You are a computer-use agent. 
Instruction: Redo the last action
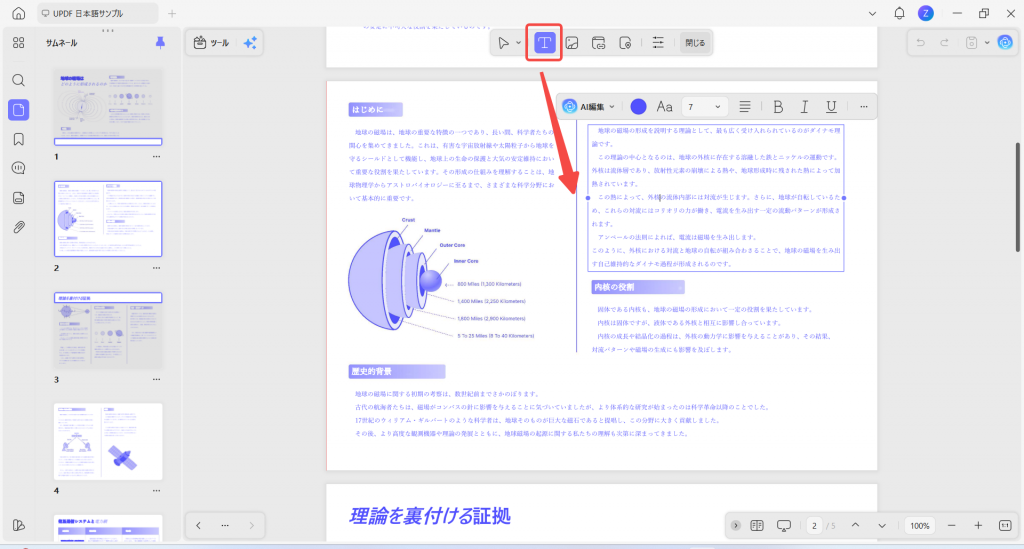(944, 43)
